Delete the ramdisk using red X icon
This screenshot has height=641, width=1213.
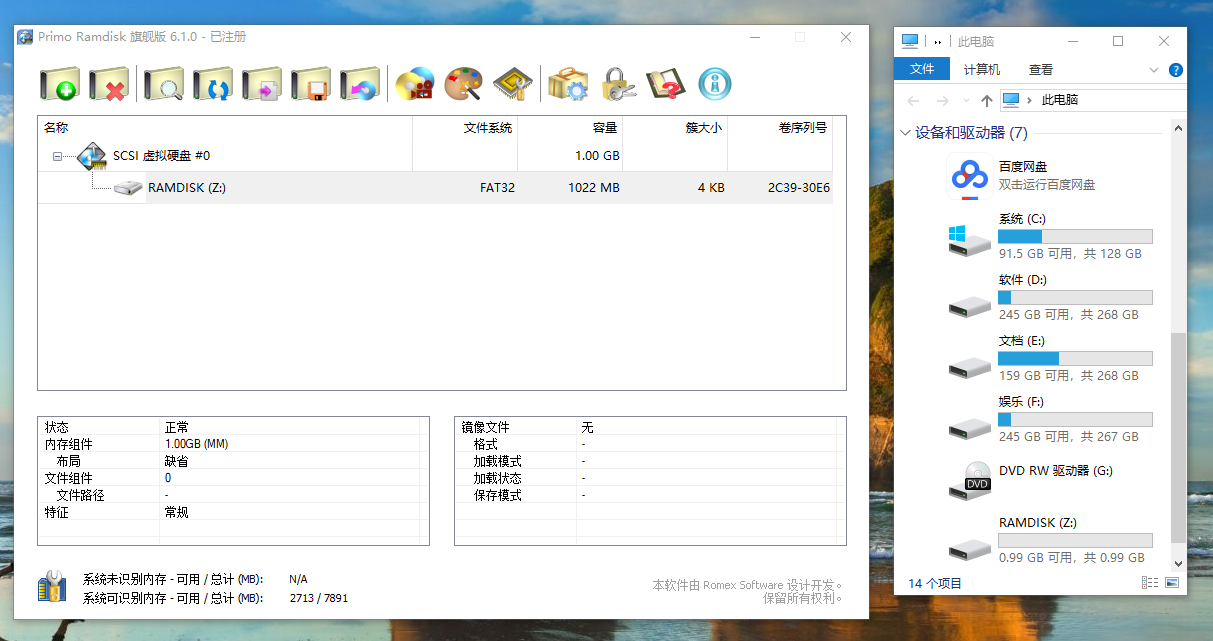[x=109, y=84]
